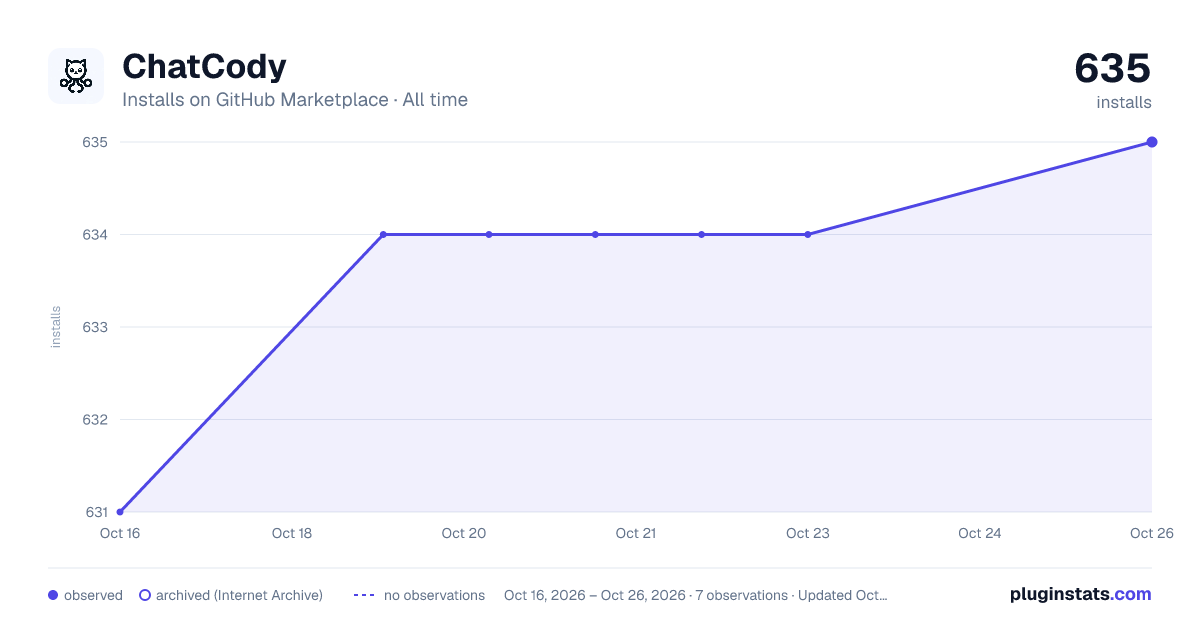
Task: Click the 'Oct 16' x-axis label
Action: click(119, 533)
